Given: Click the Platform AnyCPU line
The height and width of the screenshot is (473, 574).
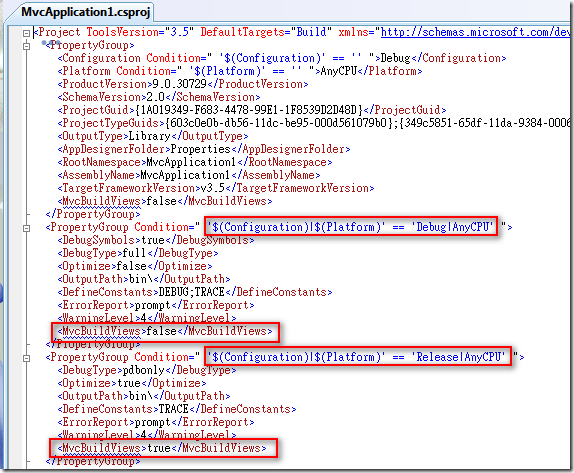Looking at the screenshot, I should 240,71.
